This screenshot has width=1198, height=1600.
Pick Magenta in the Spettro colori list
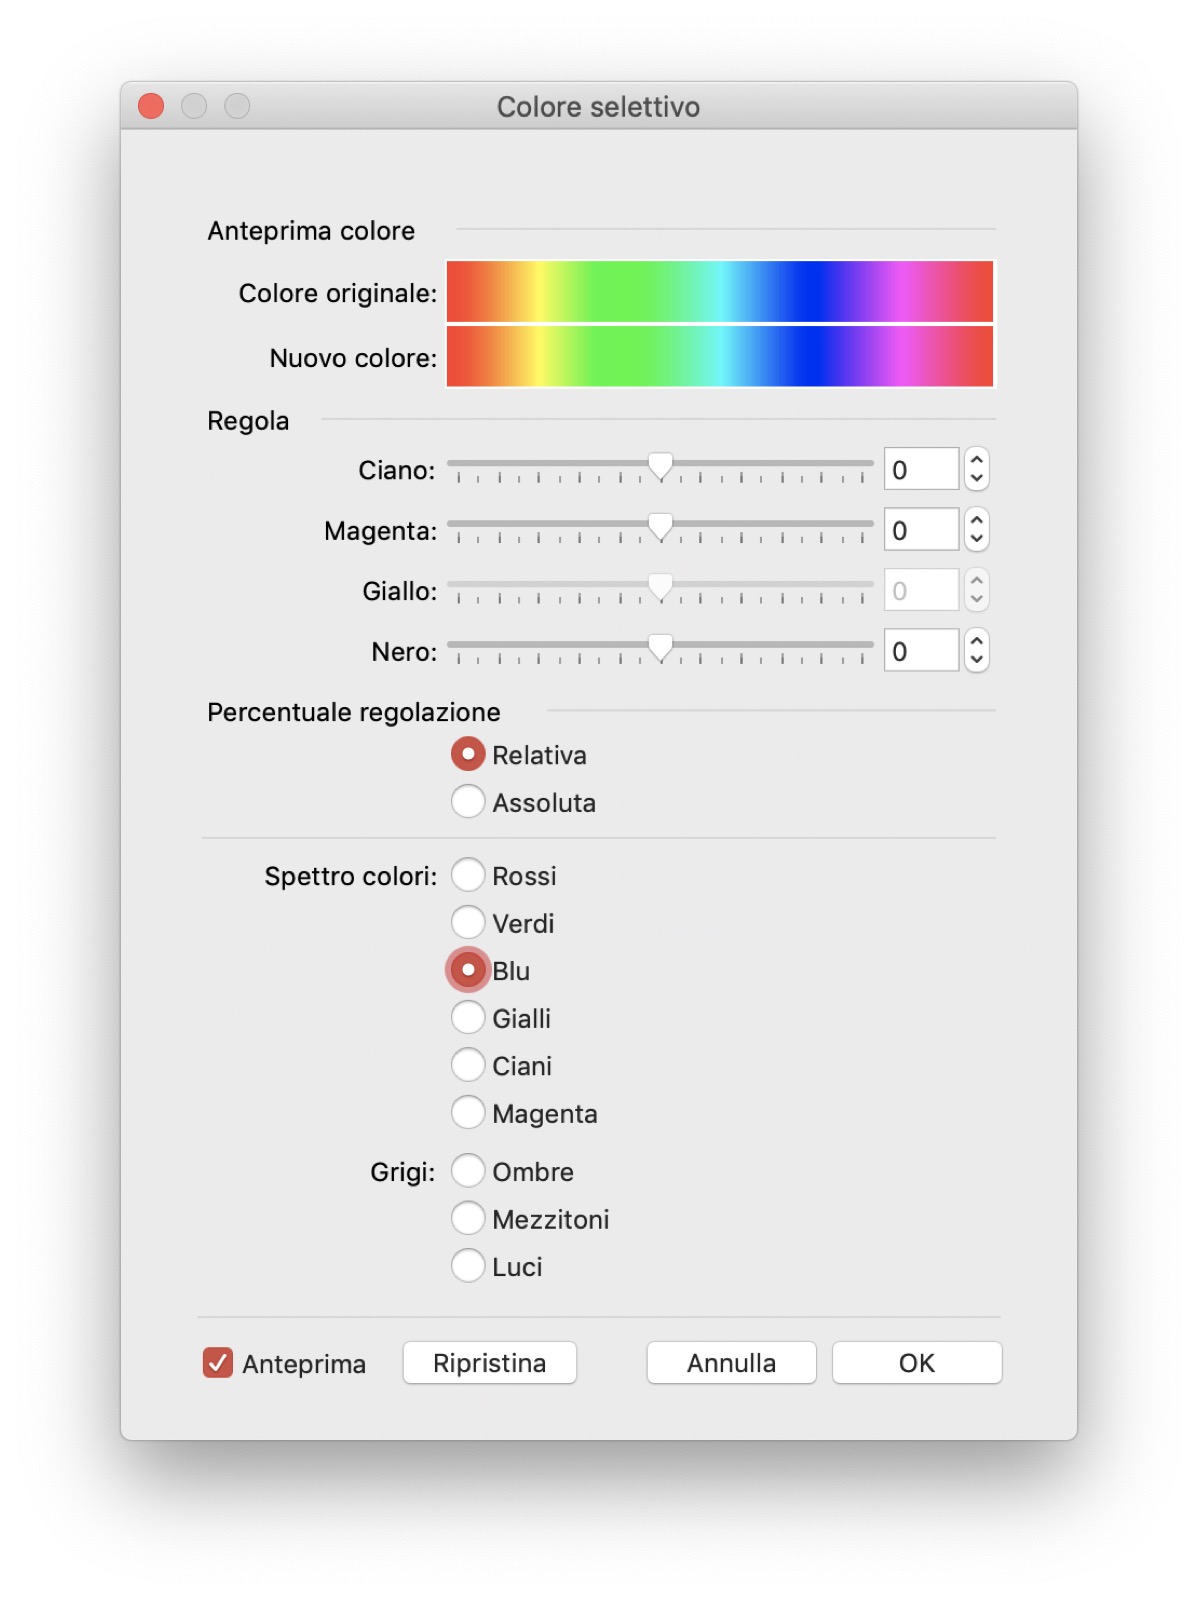point(468,1112)
